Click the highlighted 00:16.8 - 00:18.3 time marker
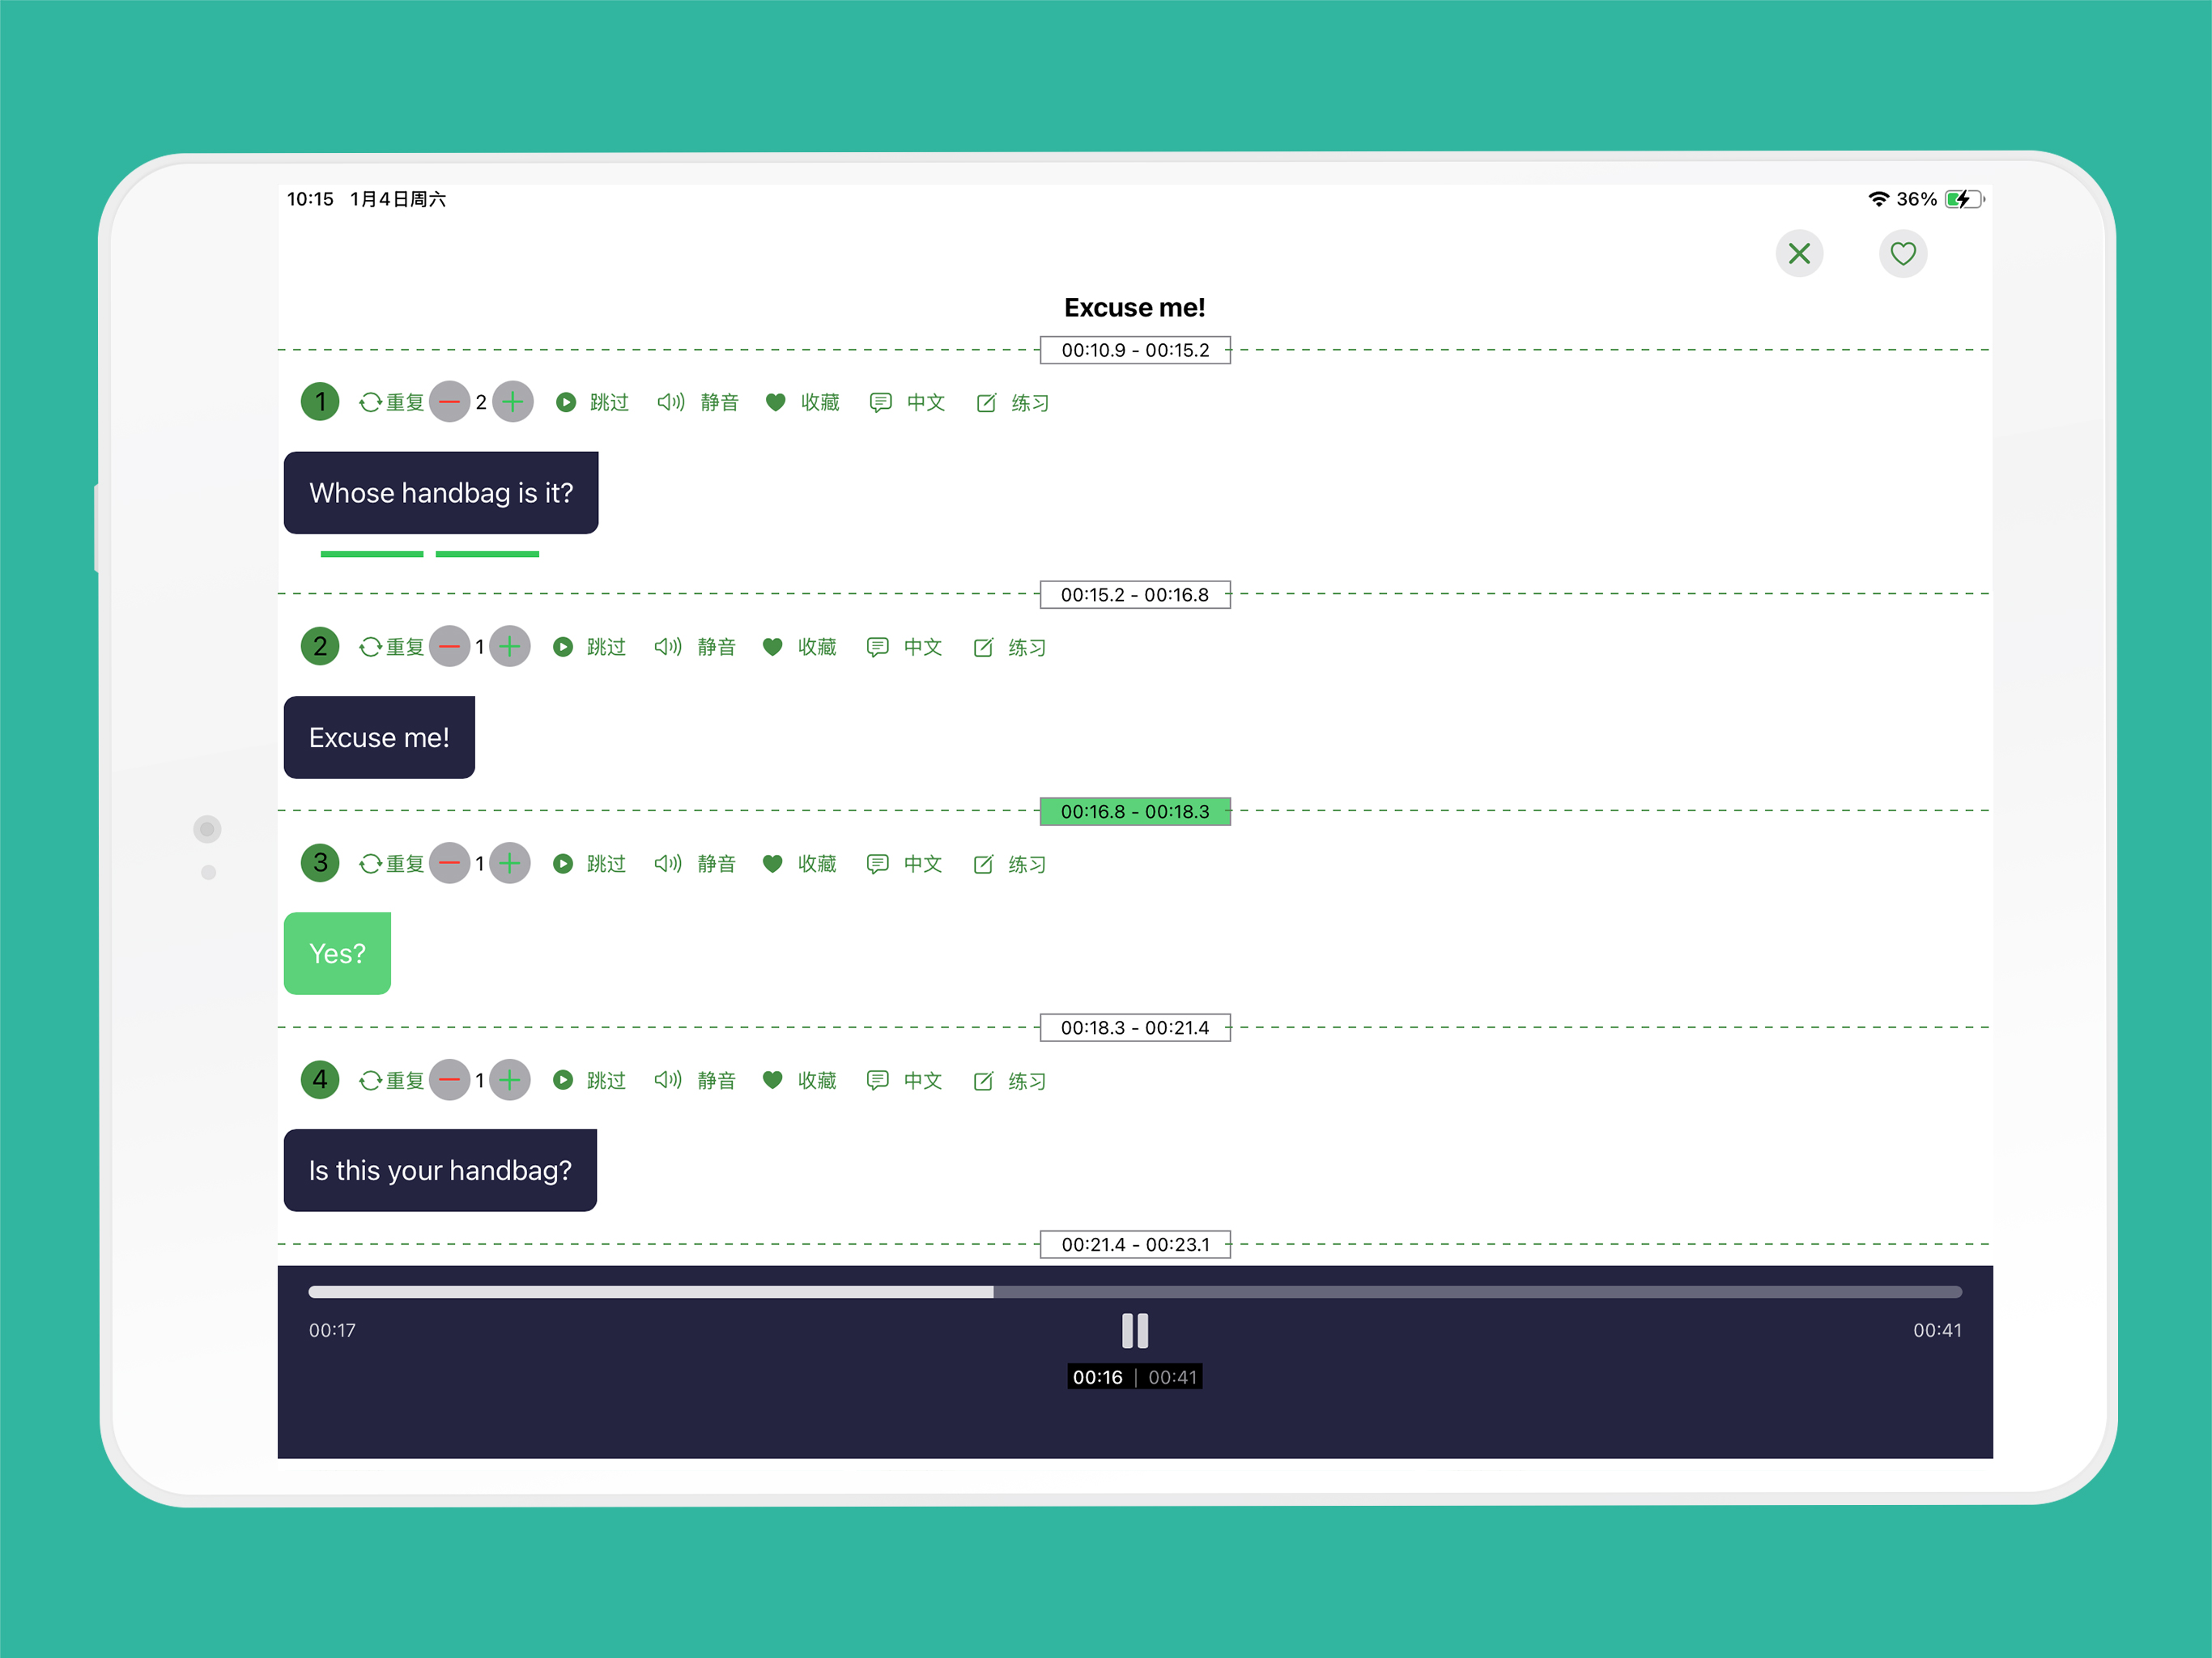2212x1658 pixels. pyautogui.click(x=1134, y=811)
